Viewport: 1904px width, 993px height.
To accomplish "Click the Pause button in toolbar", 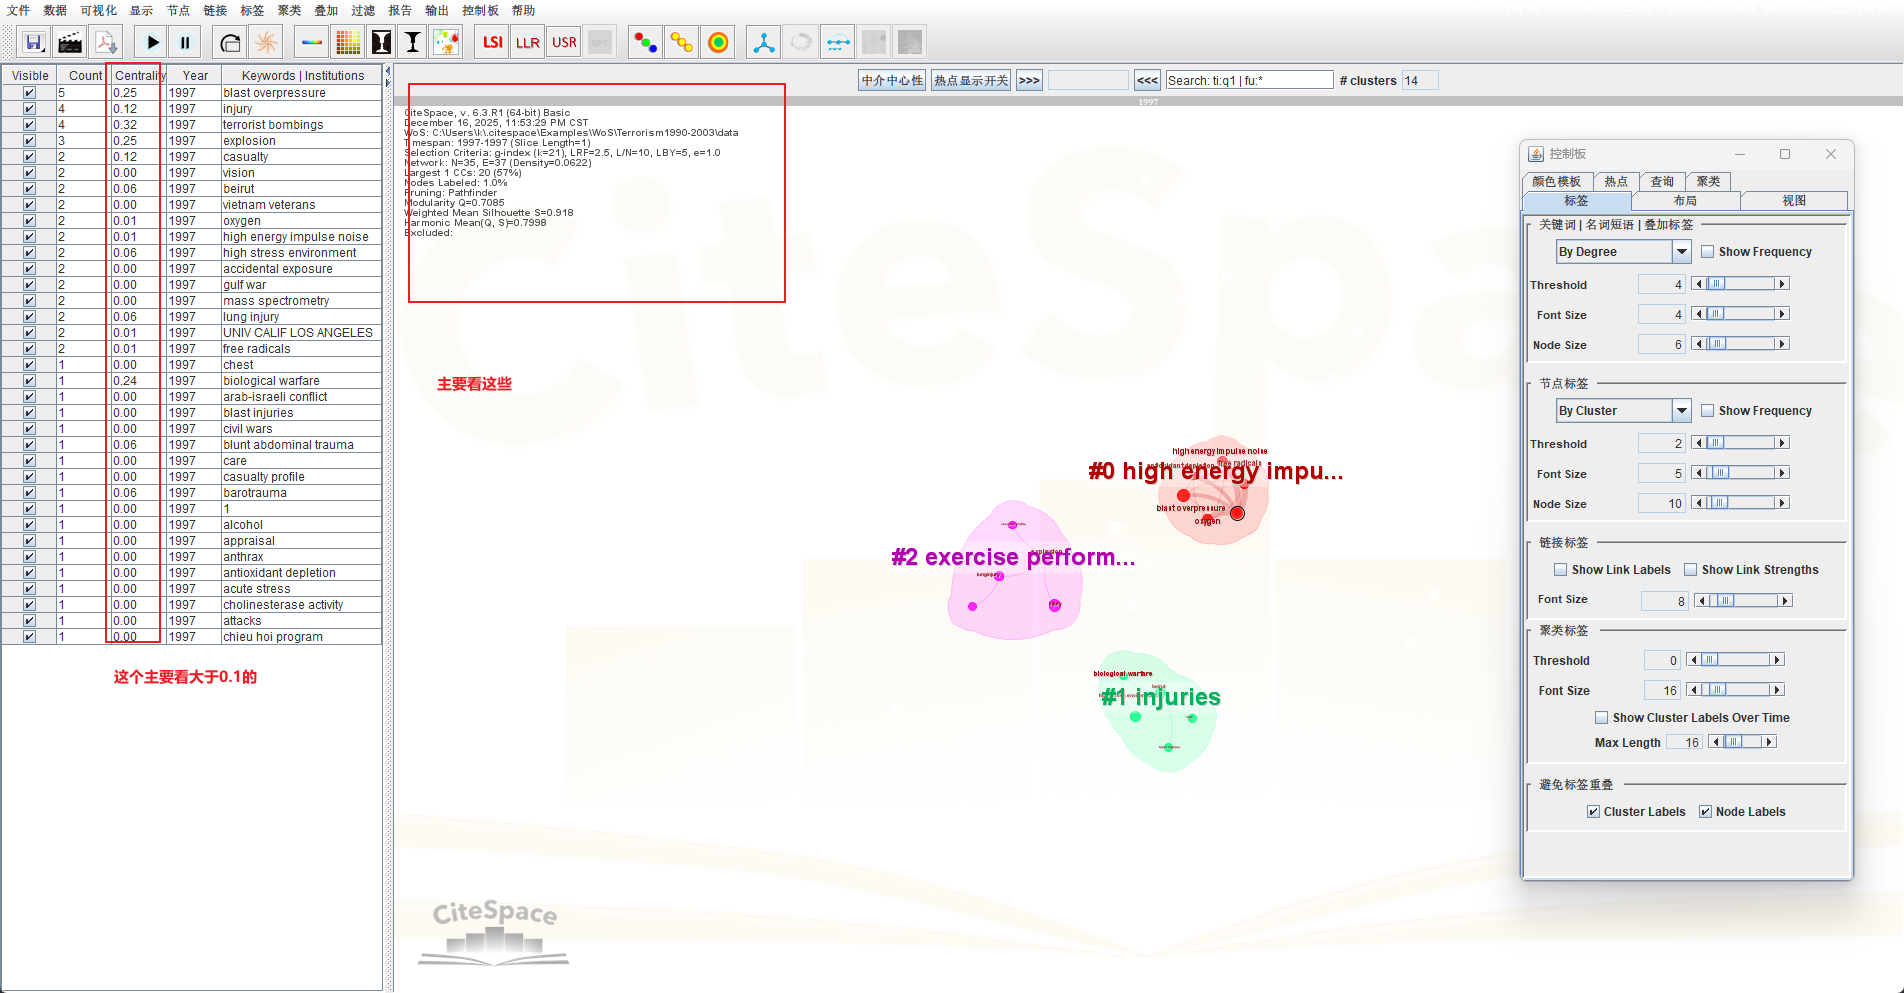I will point(185,42).
